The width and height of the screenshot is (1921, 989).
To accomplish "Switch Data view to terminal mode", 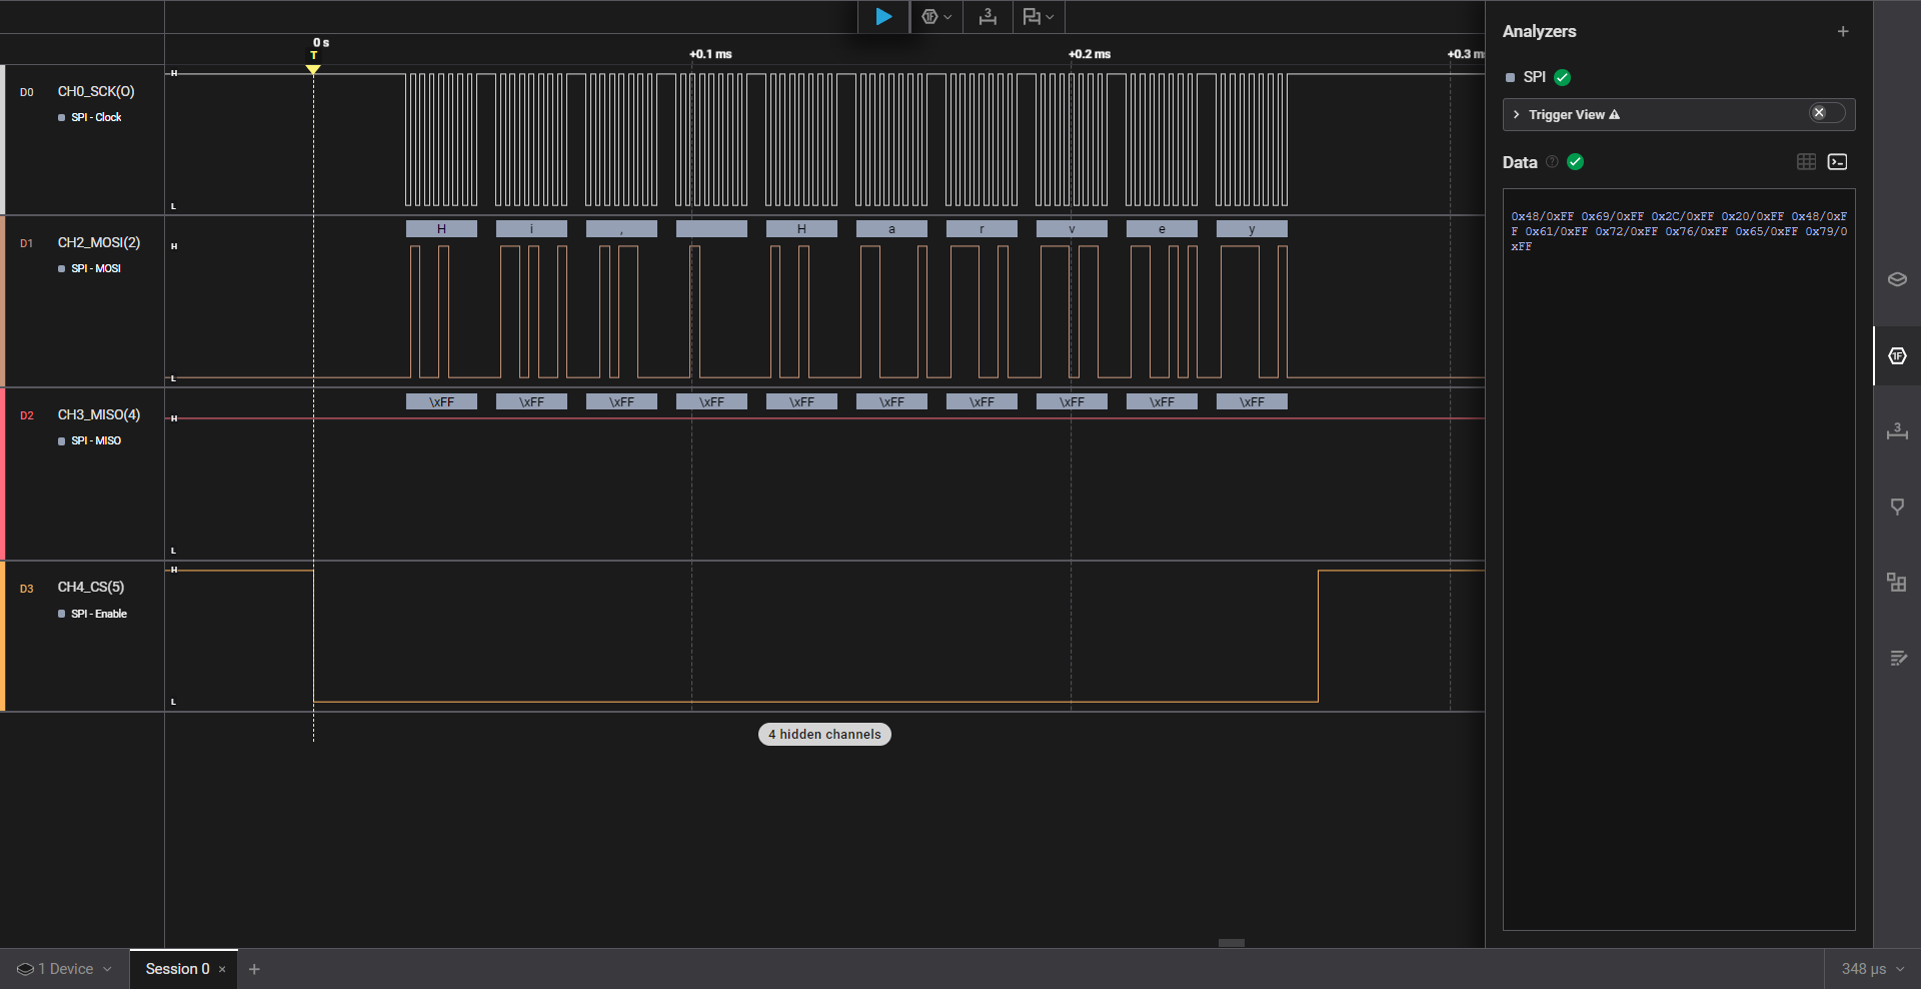I will [x=1837, y=161].
